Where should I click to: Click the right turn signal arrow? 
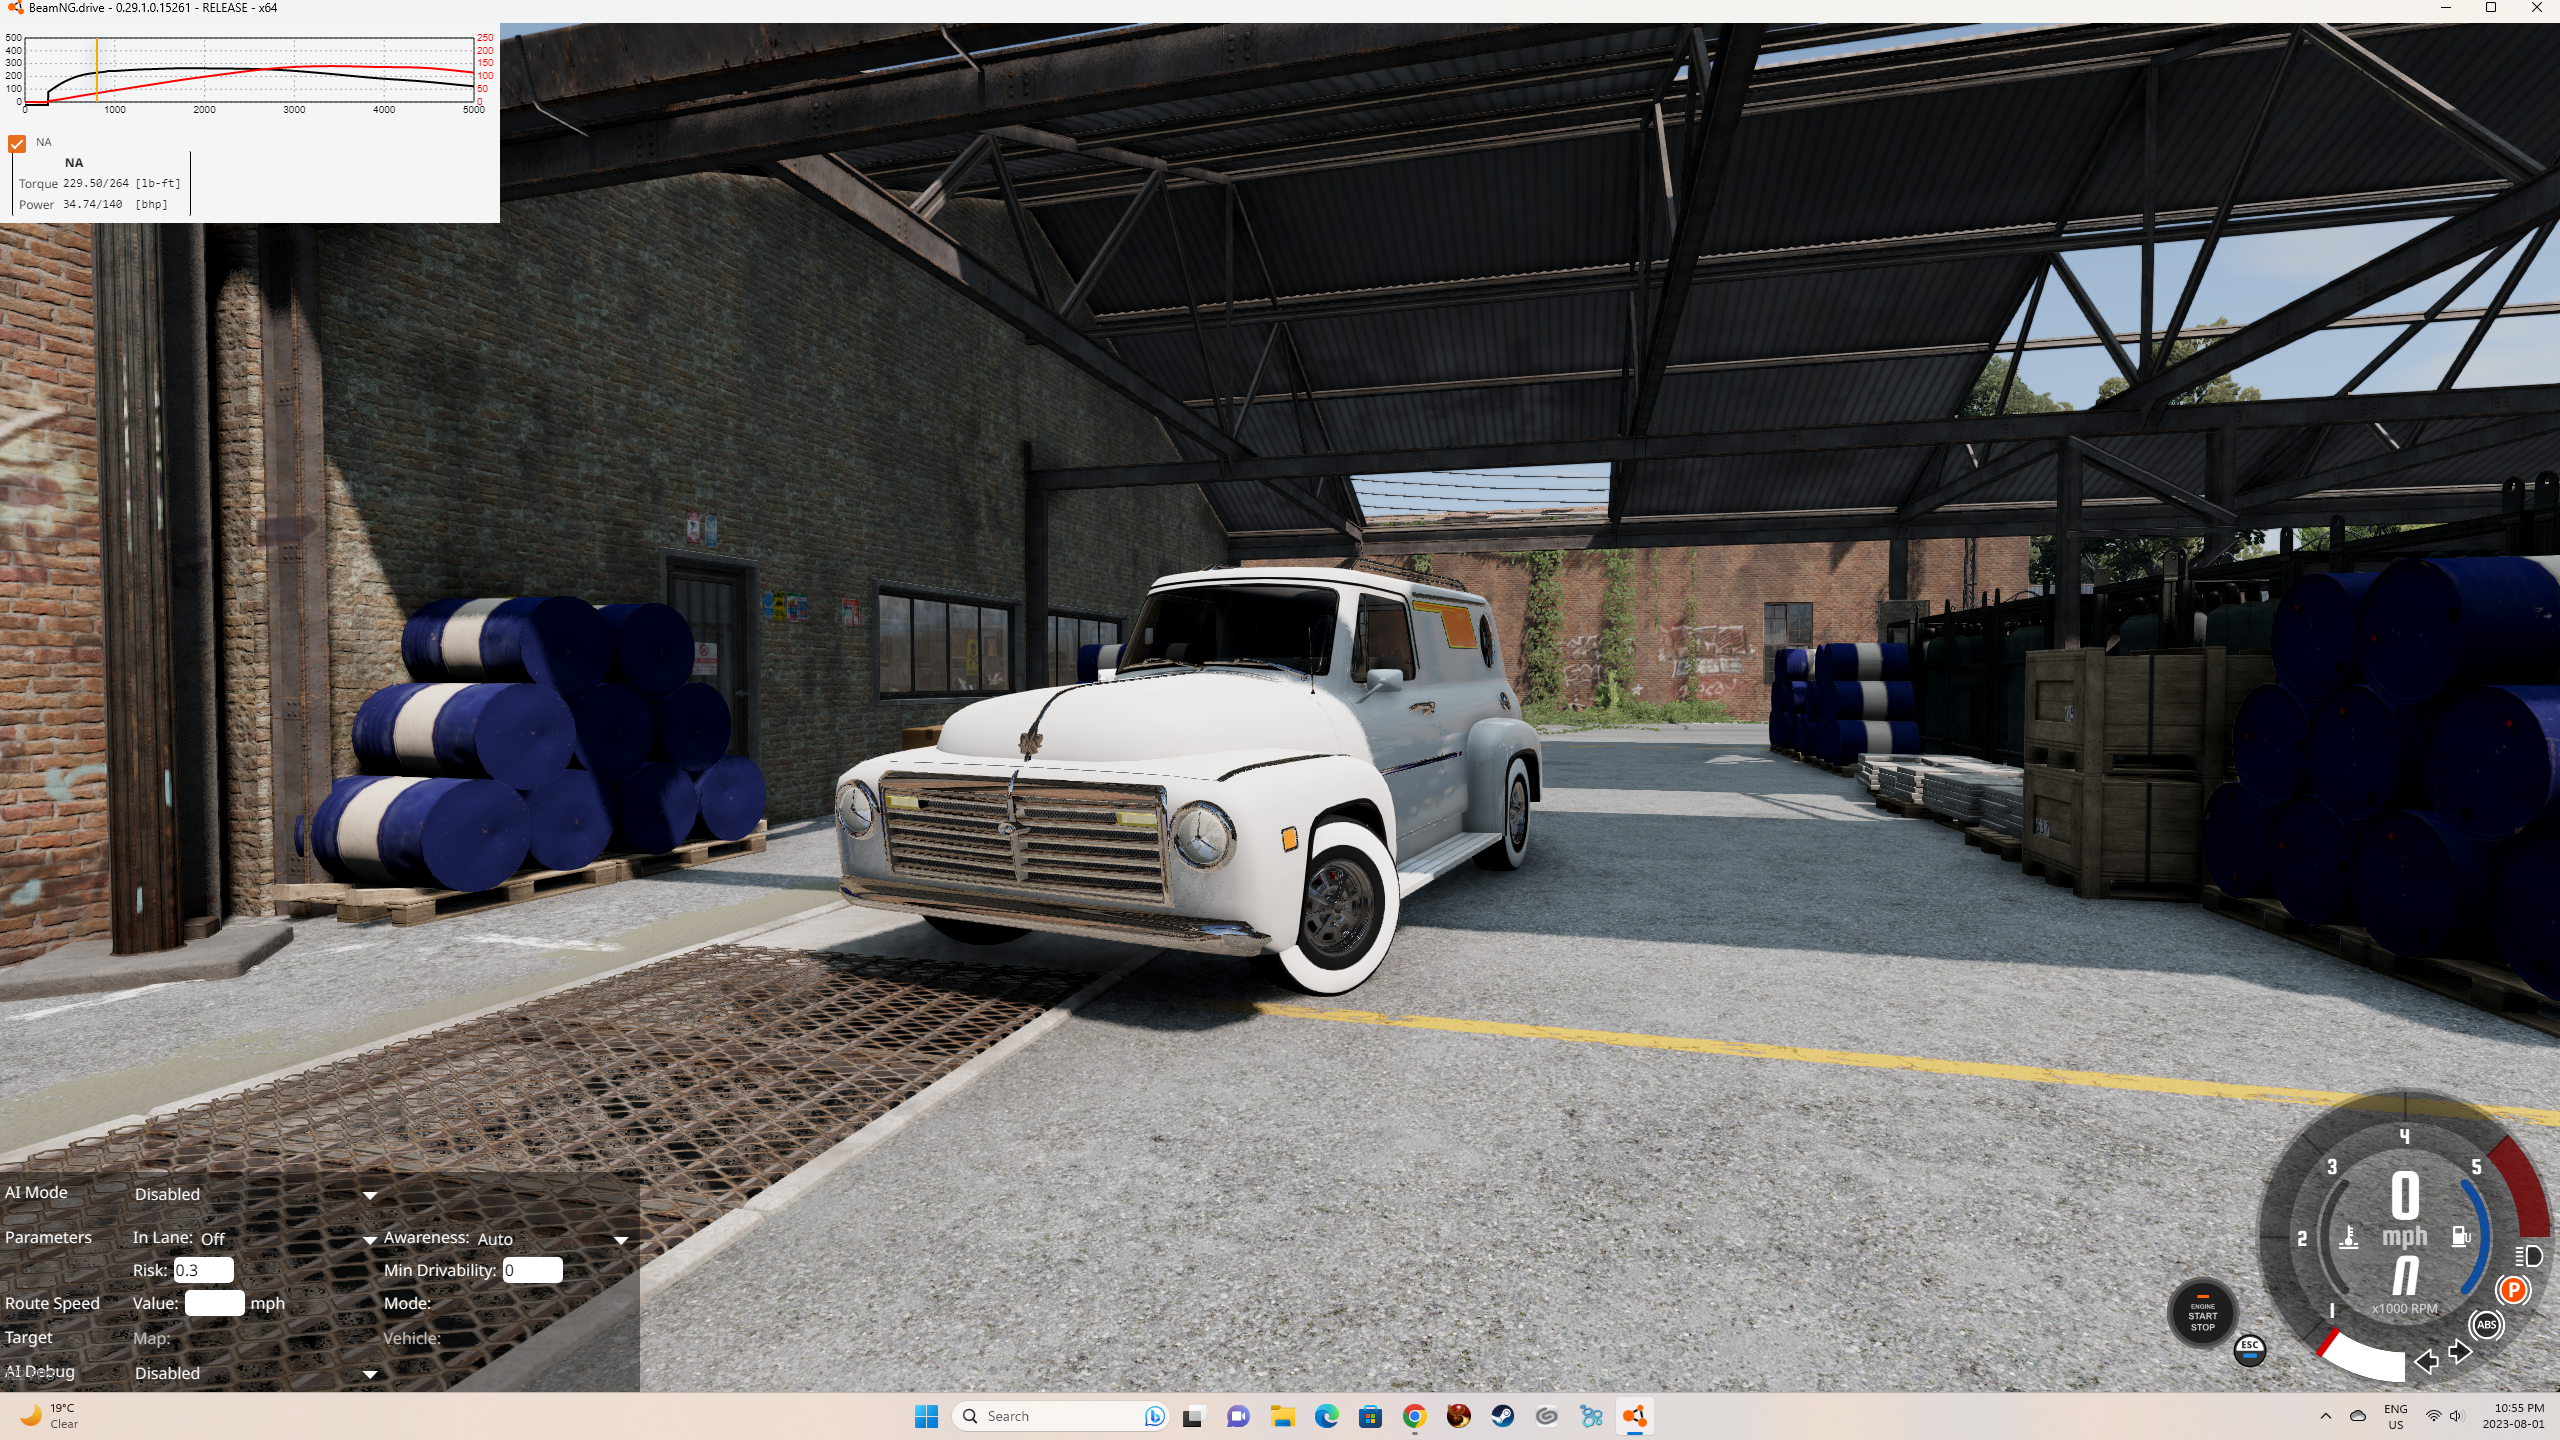pos(2460,1353)
